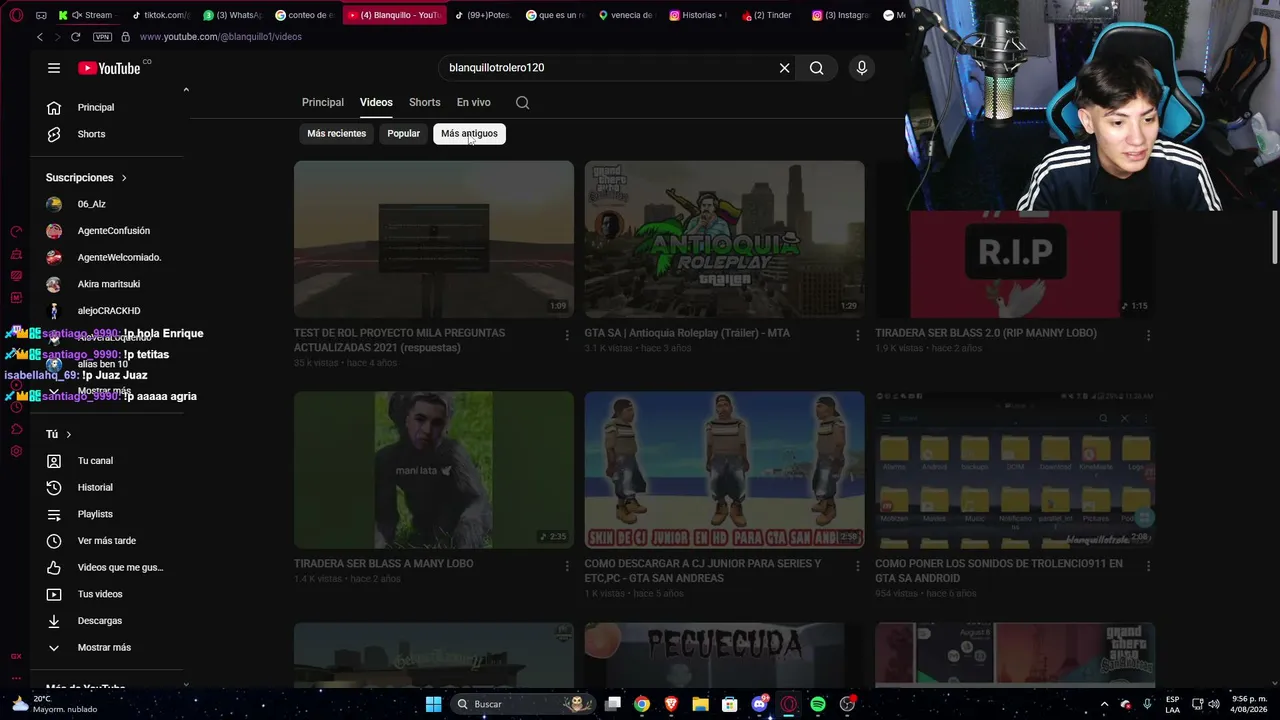Screen dimensions: 1280x720
Task: Show hidden system tray icons
Action: [1104, 704]
